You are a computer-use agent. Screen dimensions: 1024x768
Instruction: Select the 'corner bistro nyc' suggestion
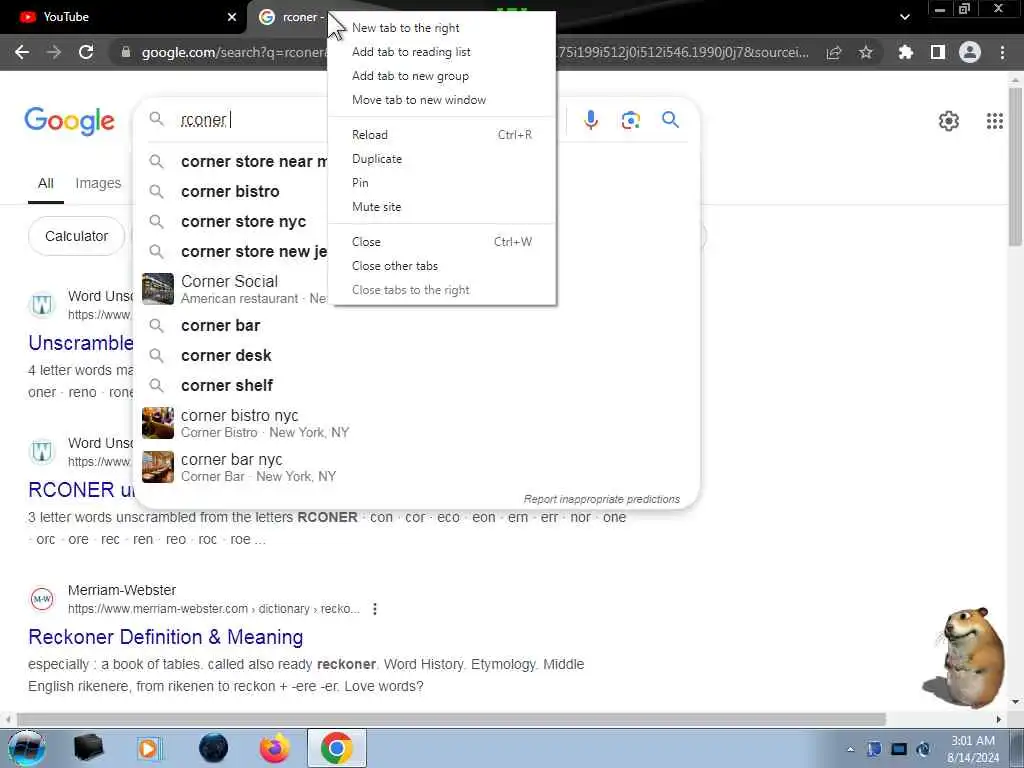417,423
